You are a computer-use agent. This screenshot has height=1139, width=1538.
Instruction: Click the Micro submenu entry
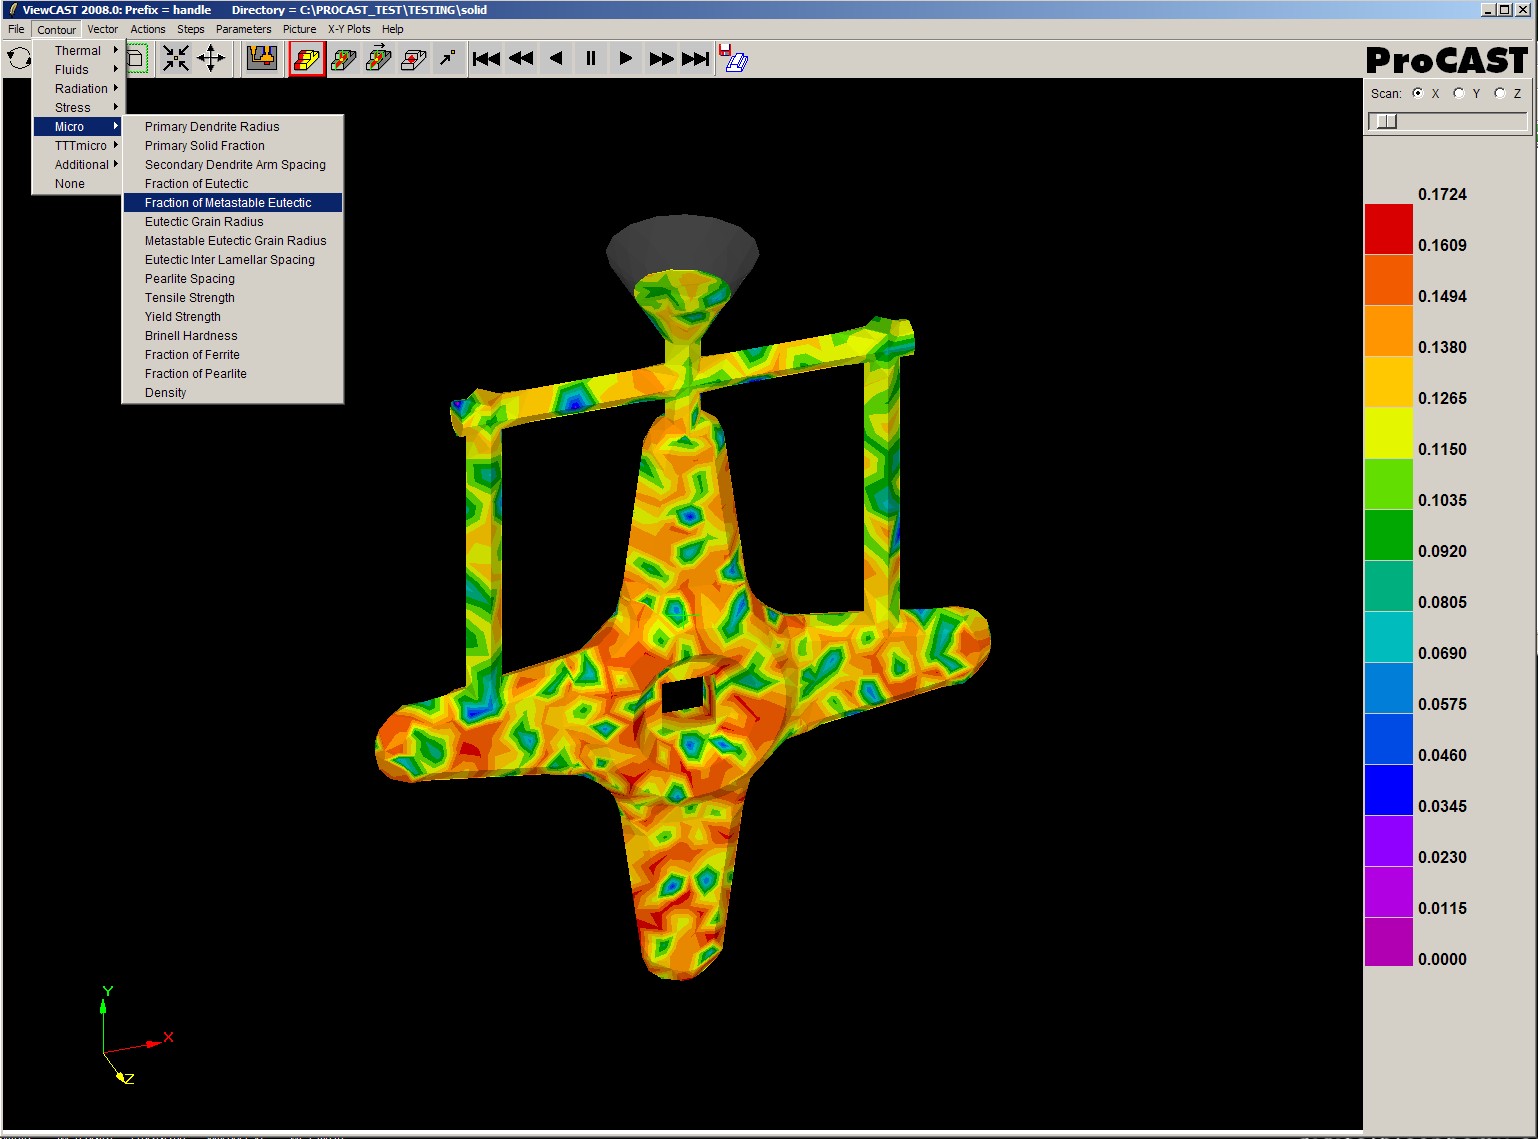(x=79, y=127)
